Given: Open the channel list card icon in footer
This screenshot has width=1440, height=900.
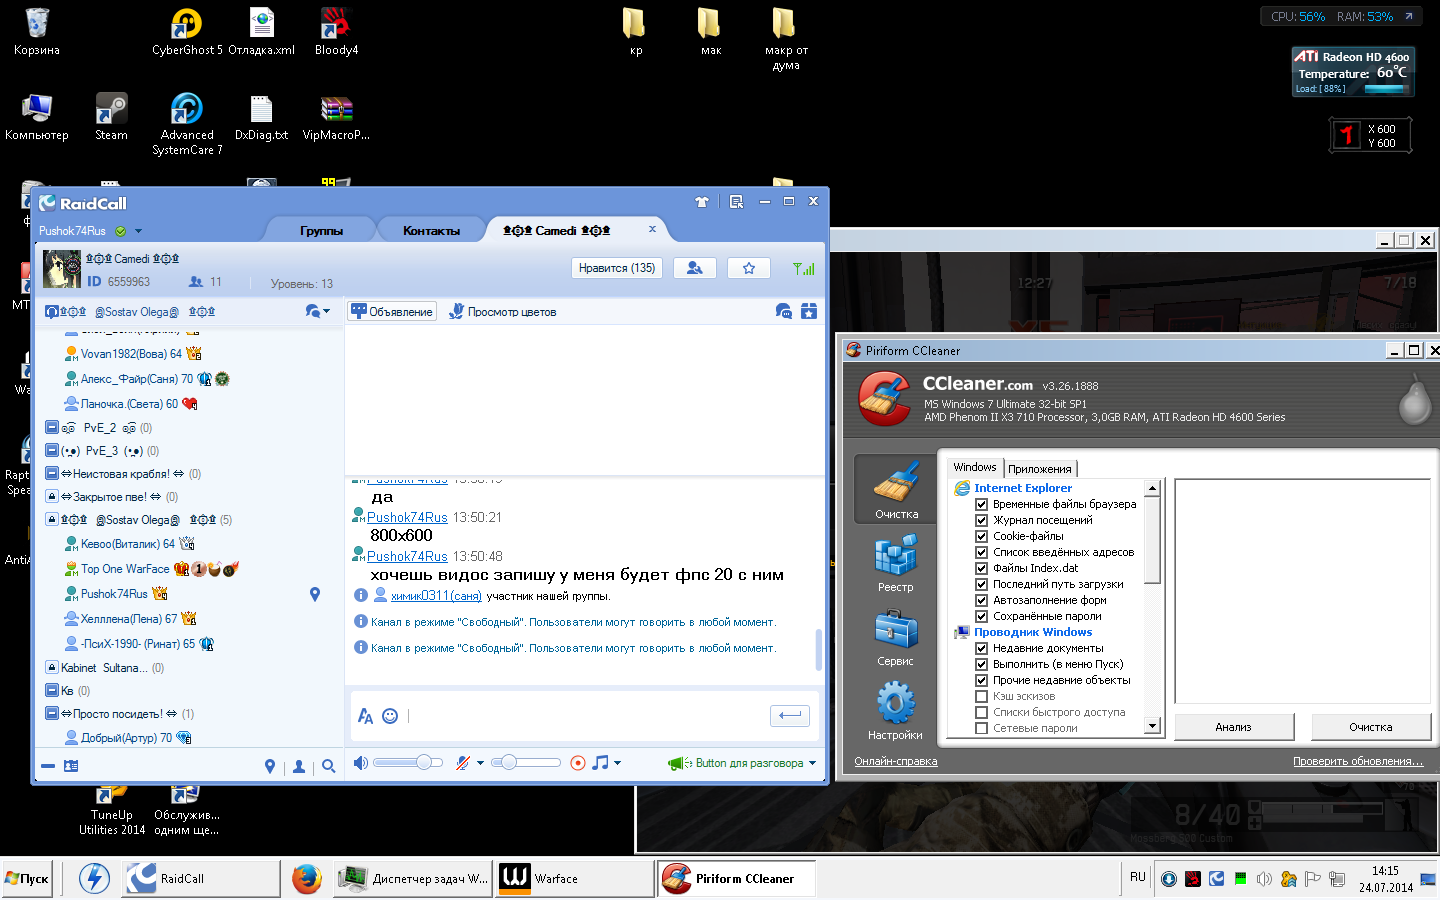Looking at the screenshot, I should 71,766.
